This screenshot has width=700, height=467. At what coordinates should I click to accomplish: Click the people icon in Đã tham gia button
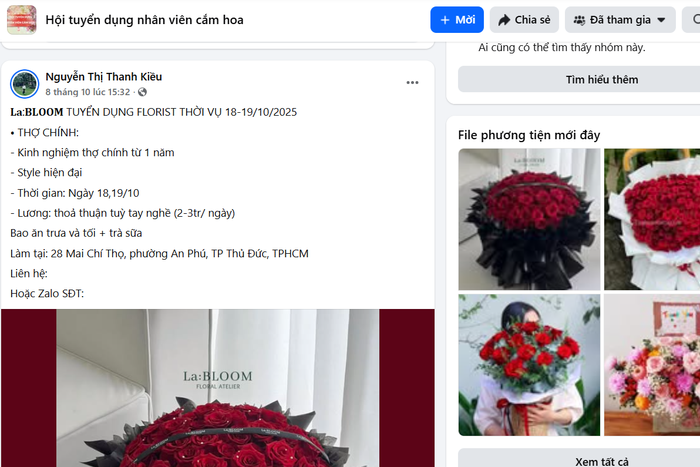click(579, 20)
